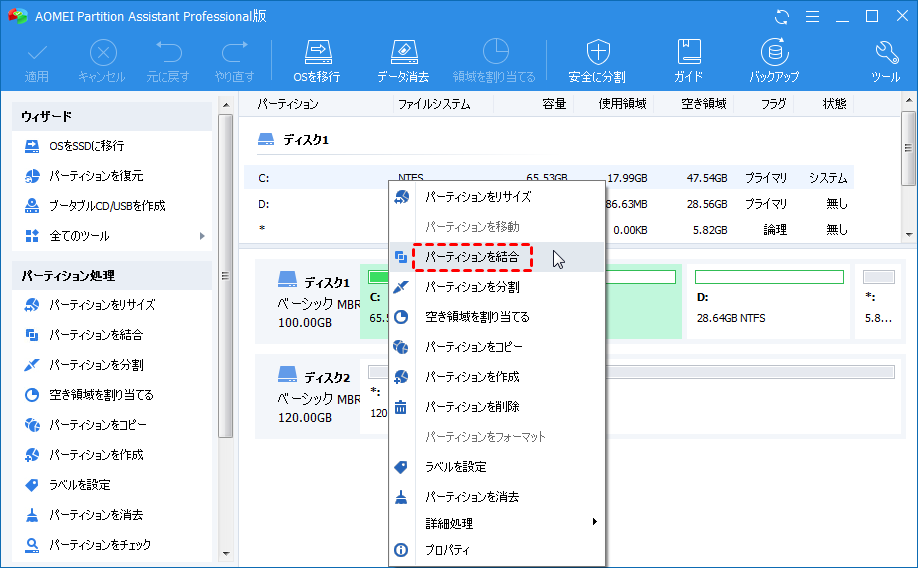Select 空き領域を割り当てる in context menu
918x568 pixels.
click(x=497, y=317)
